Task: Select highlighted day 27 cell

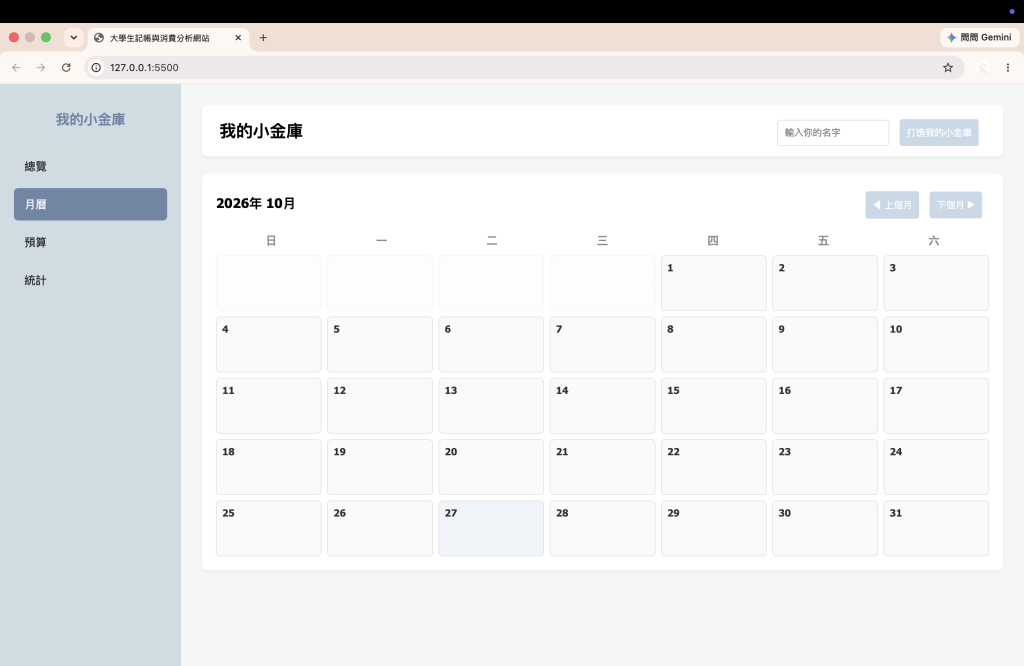Action: point(491,528)
